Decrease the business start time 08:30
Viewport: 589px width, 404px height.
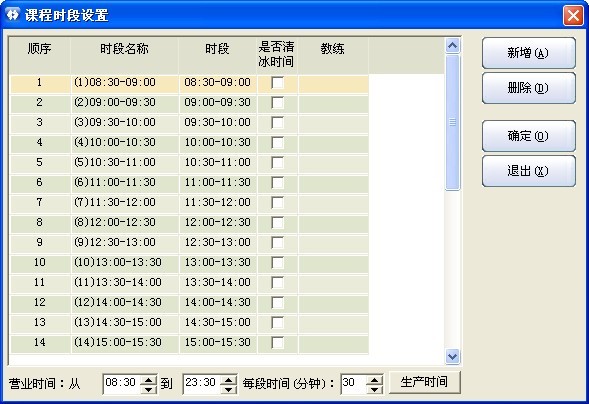(149, 389)
